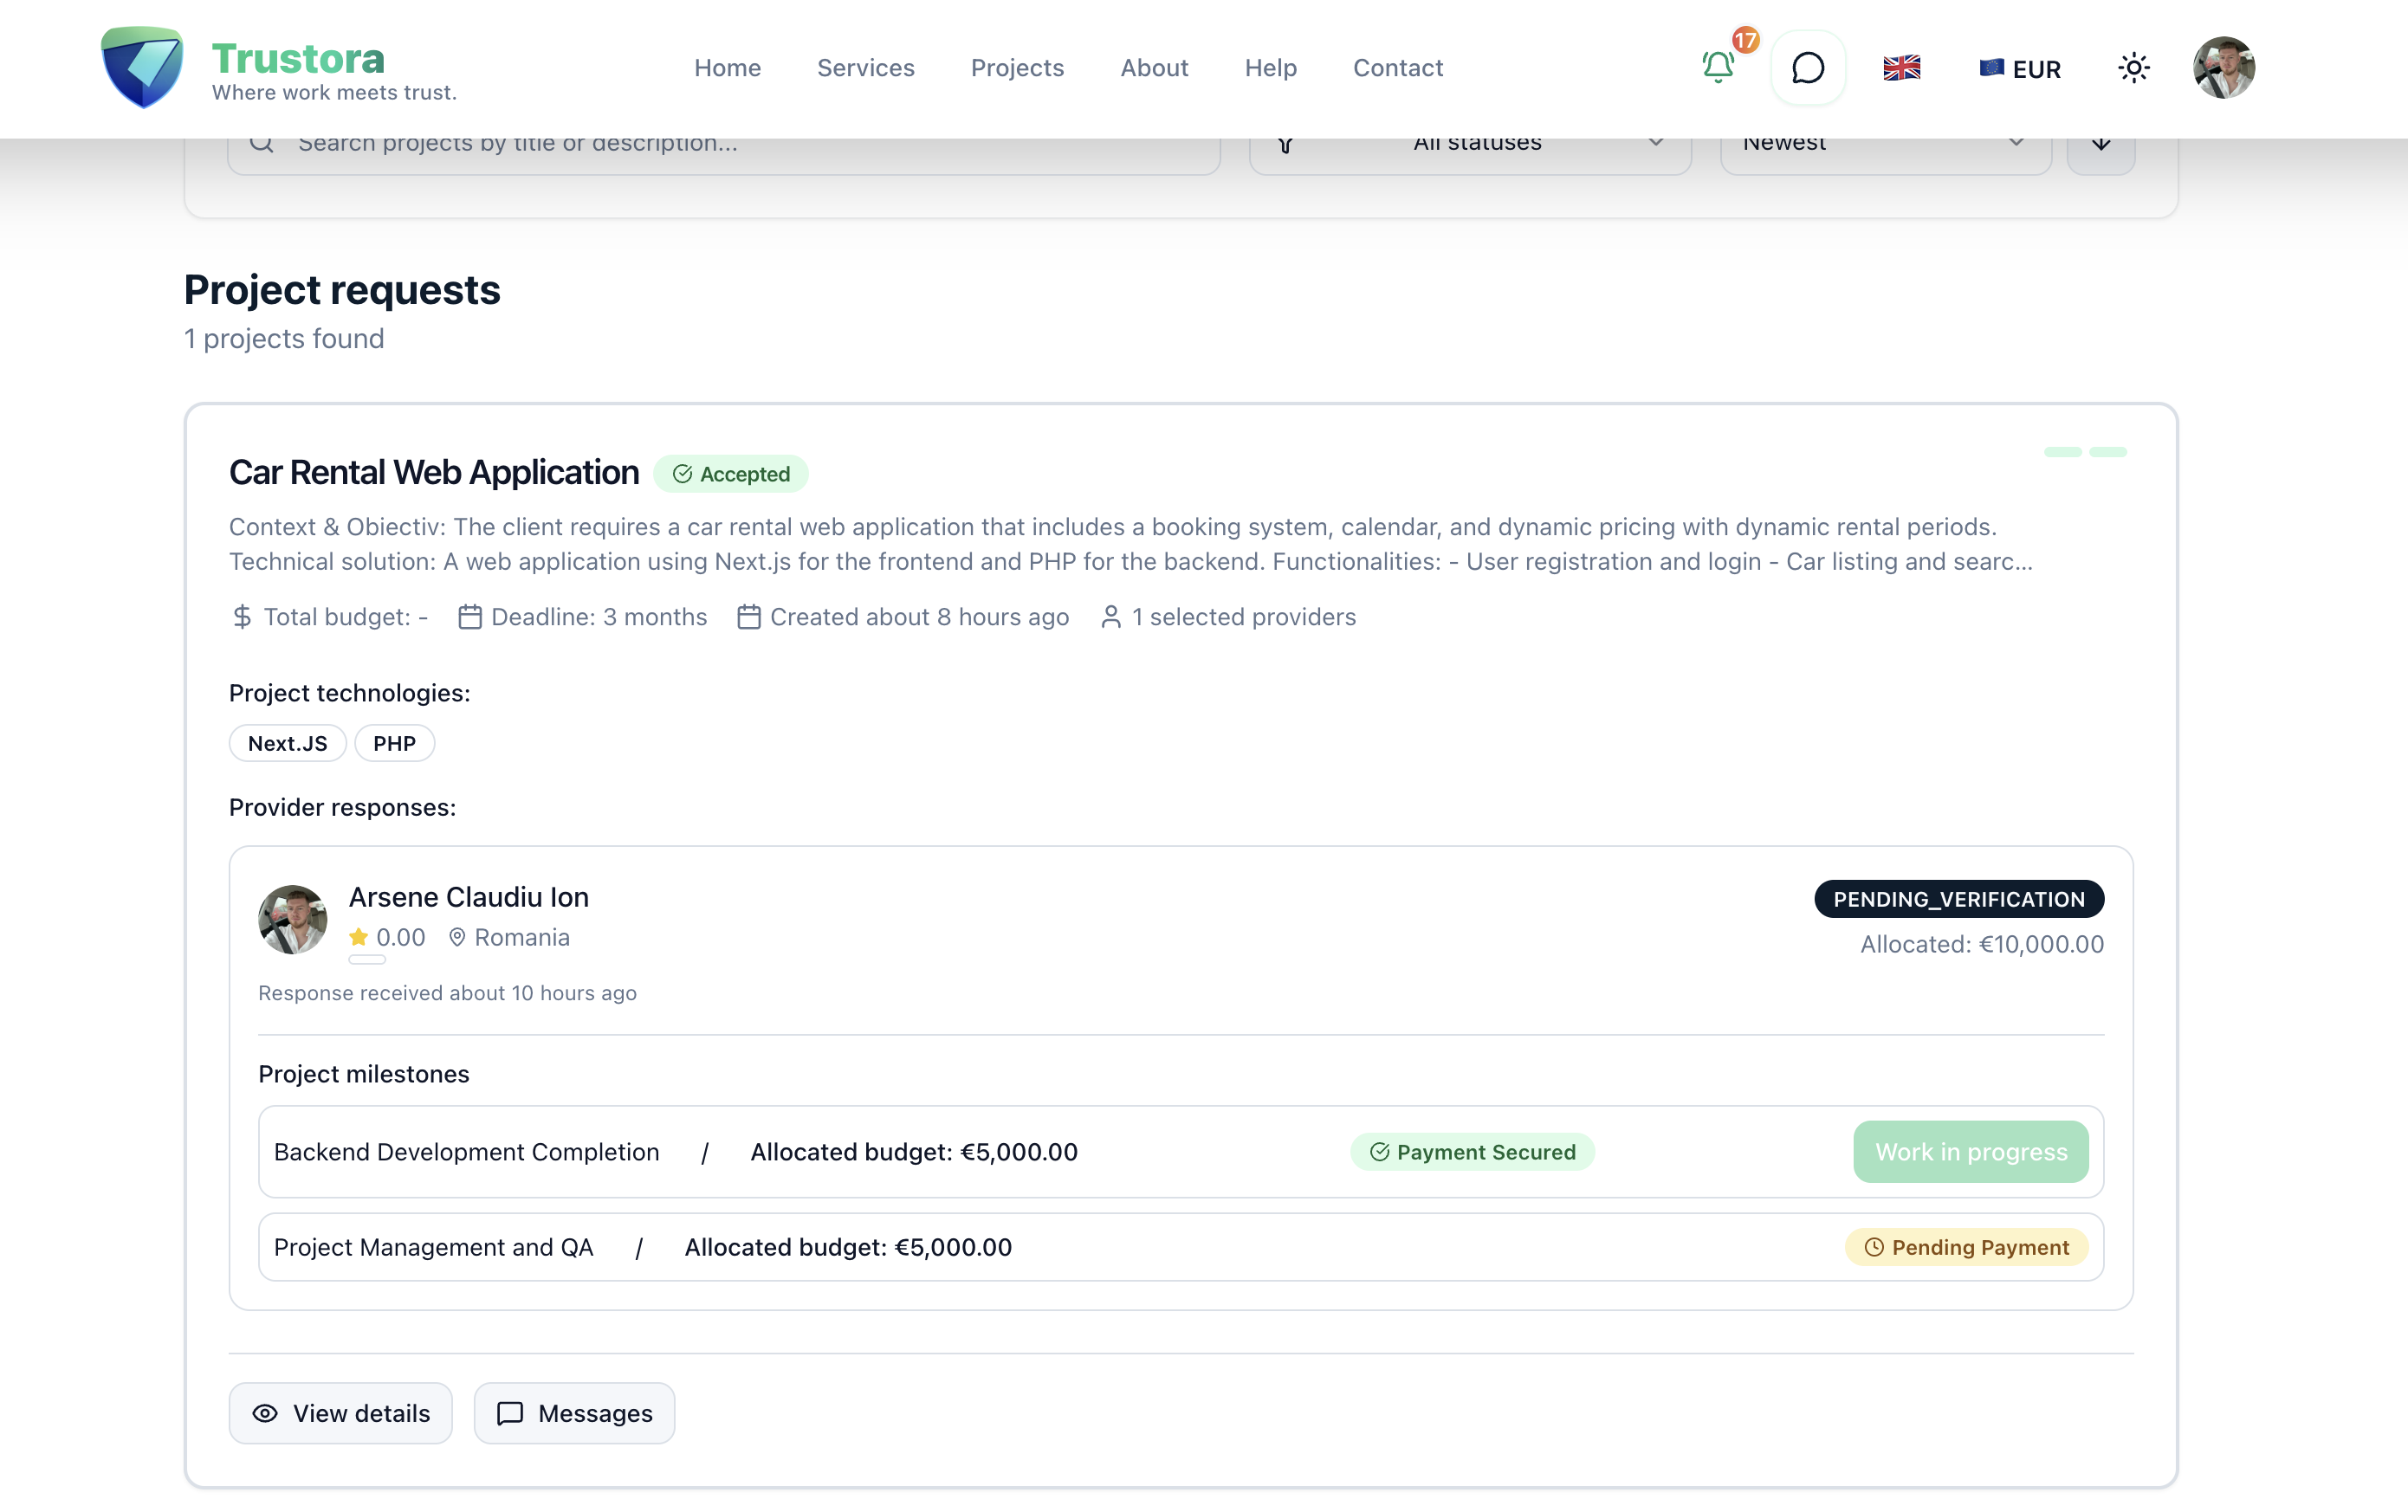Image resolution: width=2408 pixels, height=1512 pixels.
Task: Open Messages for the Car Rental project
Action: click(x=573, y=1413)
